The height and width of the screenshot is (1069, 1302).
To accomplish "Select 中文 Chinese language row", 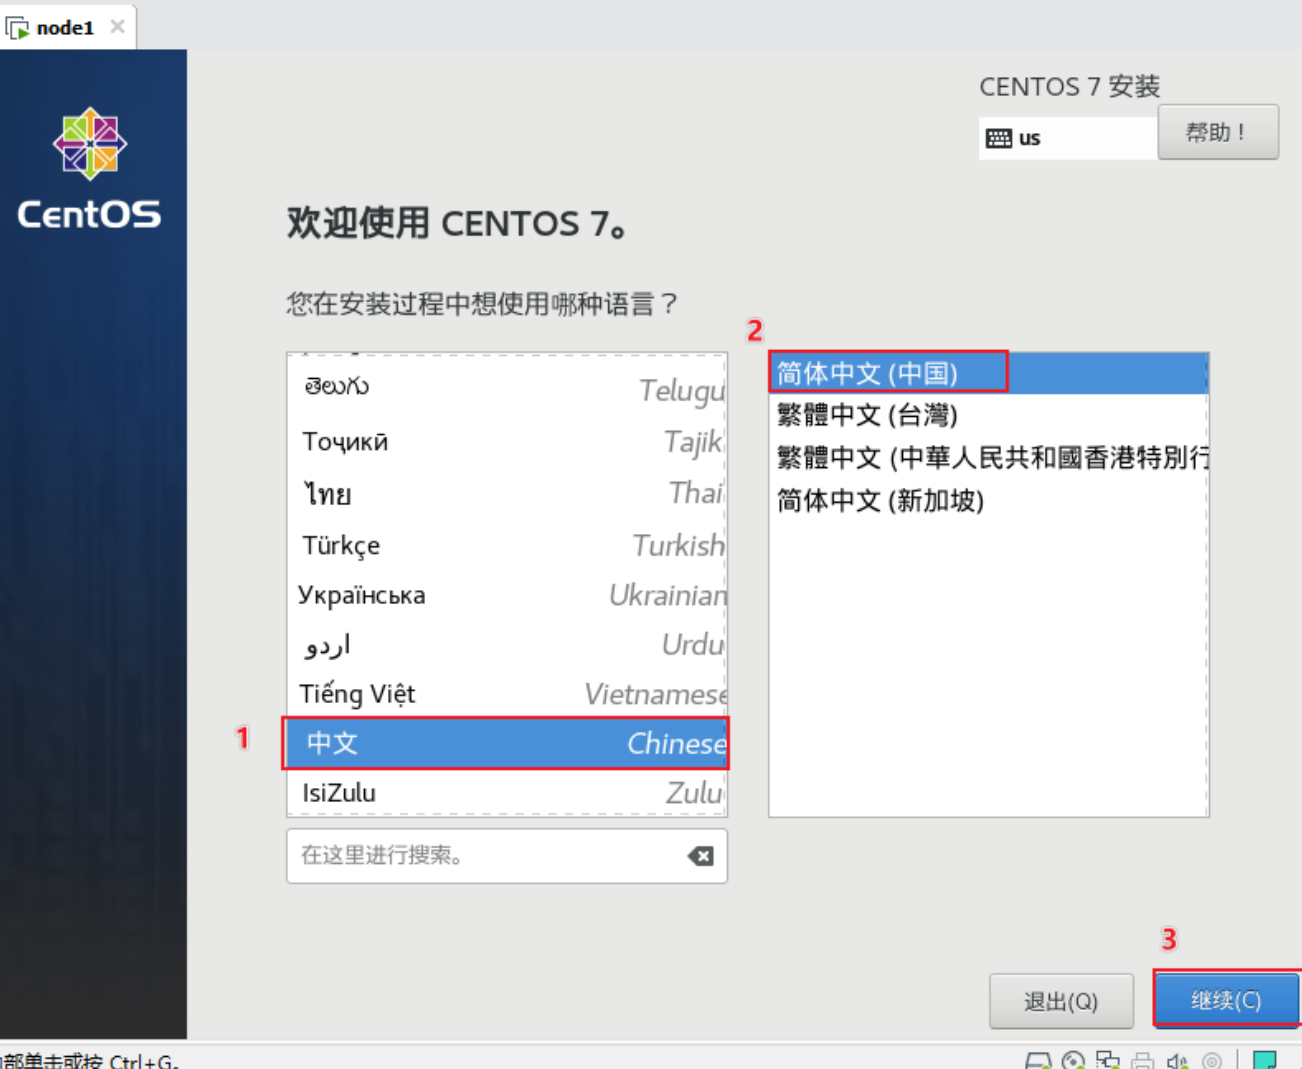I will coord(507,743).
